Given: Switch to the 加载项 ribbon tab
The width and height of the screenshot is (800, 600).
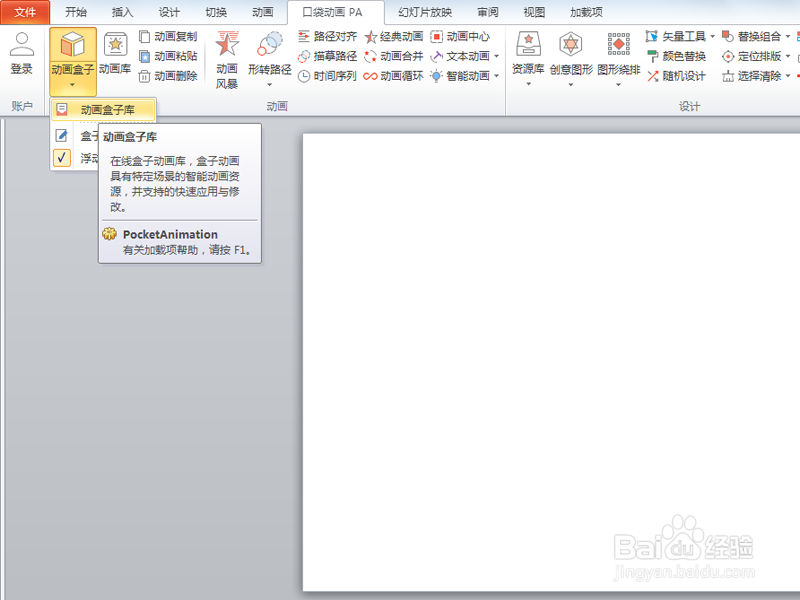Looking at the screenshot, I should pos(586,12).
